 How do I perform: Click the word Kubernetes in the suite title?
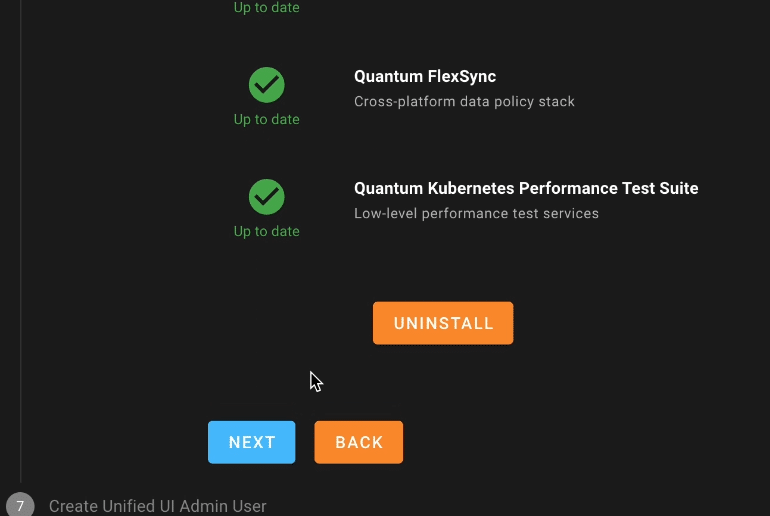tap(471, 189)
